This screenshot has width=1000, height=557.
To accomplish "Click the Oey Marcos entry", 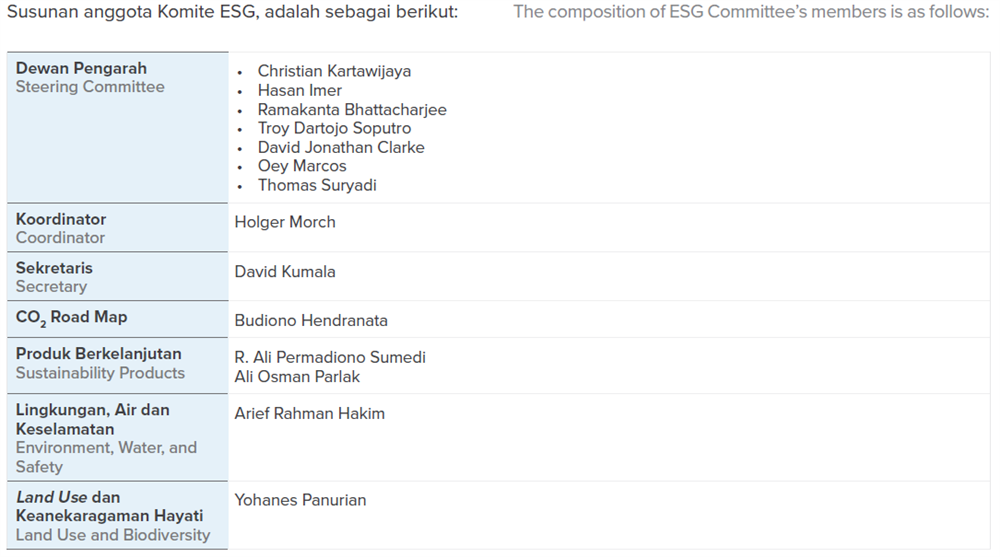I will pos(302,166).
